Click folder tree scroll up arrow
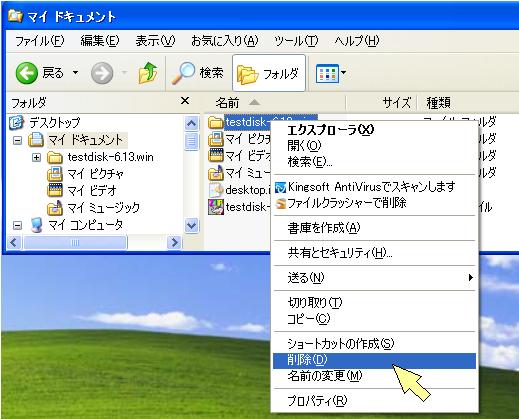The height and width of the screenshot is (419, 519). click(191, 123)
